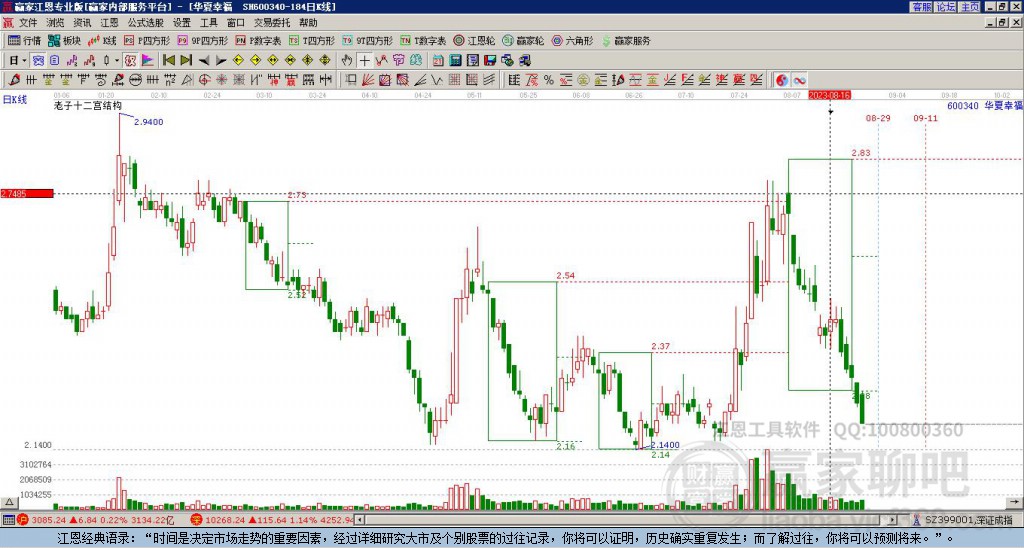Click the 2023-08-16 date marker
The image size is (1024, 548).
pyautogui.click(x=829, y=95)
